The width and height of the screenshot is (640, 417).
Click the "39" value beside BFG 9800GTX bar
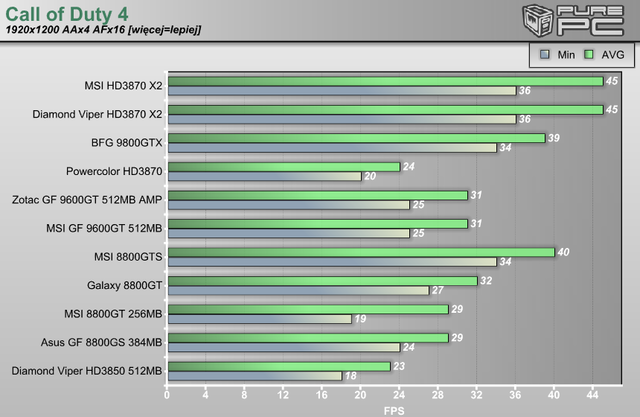[554, 138]
